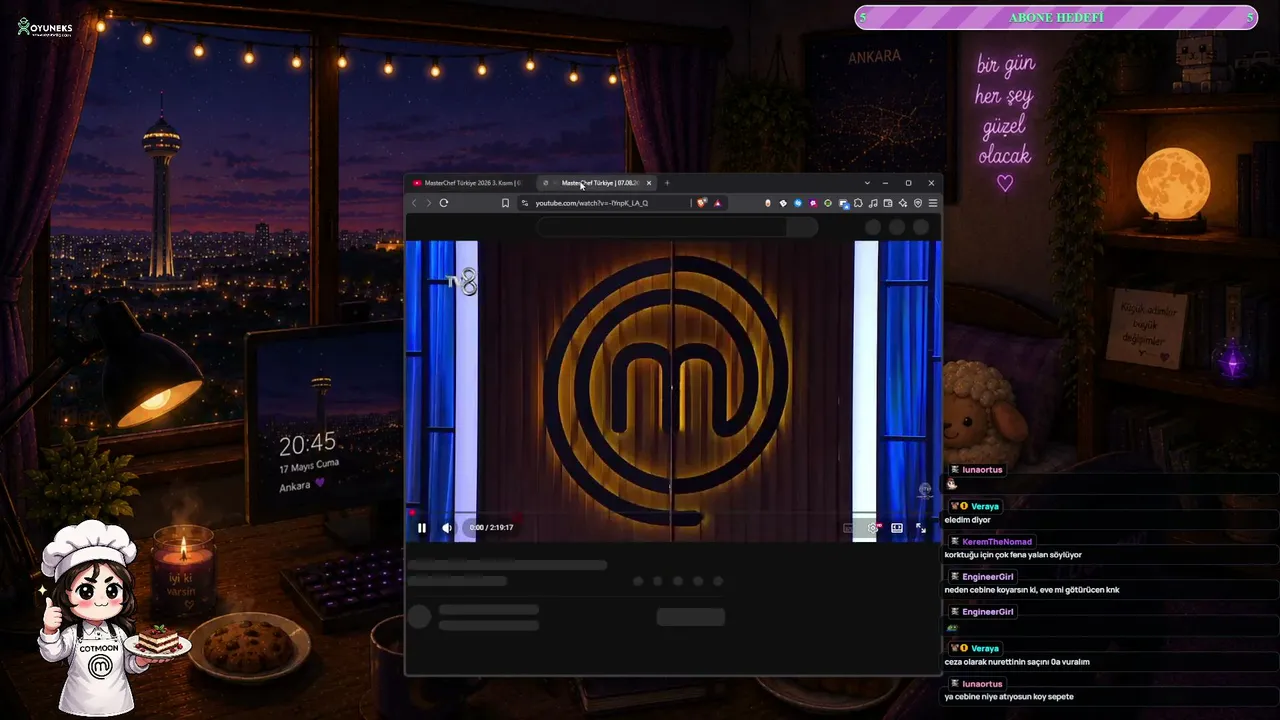Click KeremTheNomad's username in chat
Viewport: 1280px width, 720px height.
(997, 542)
